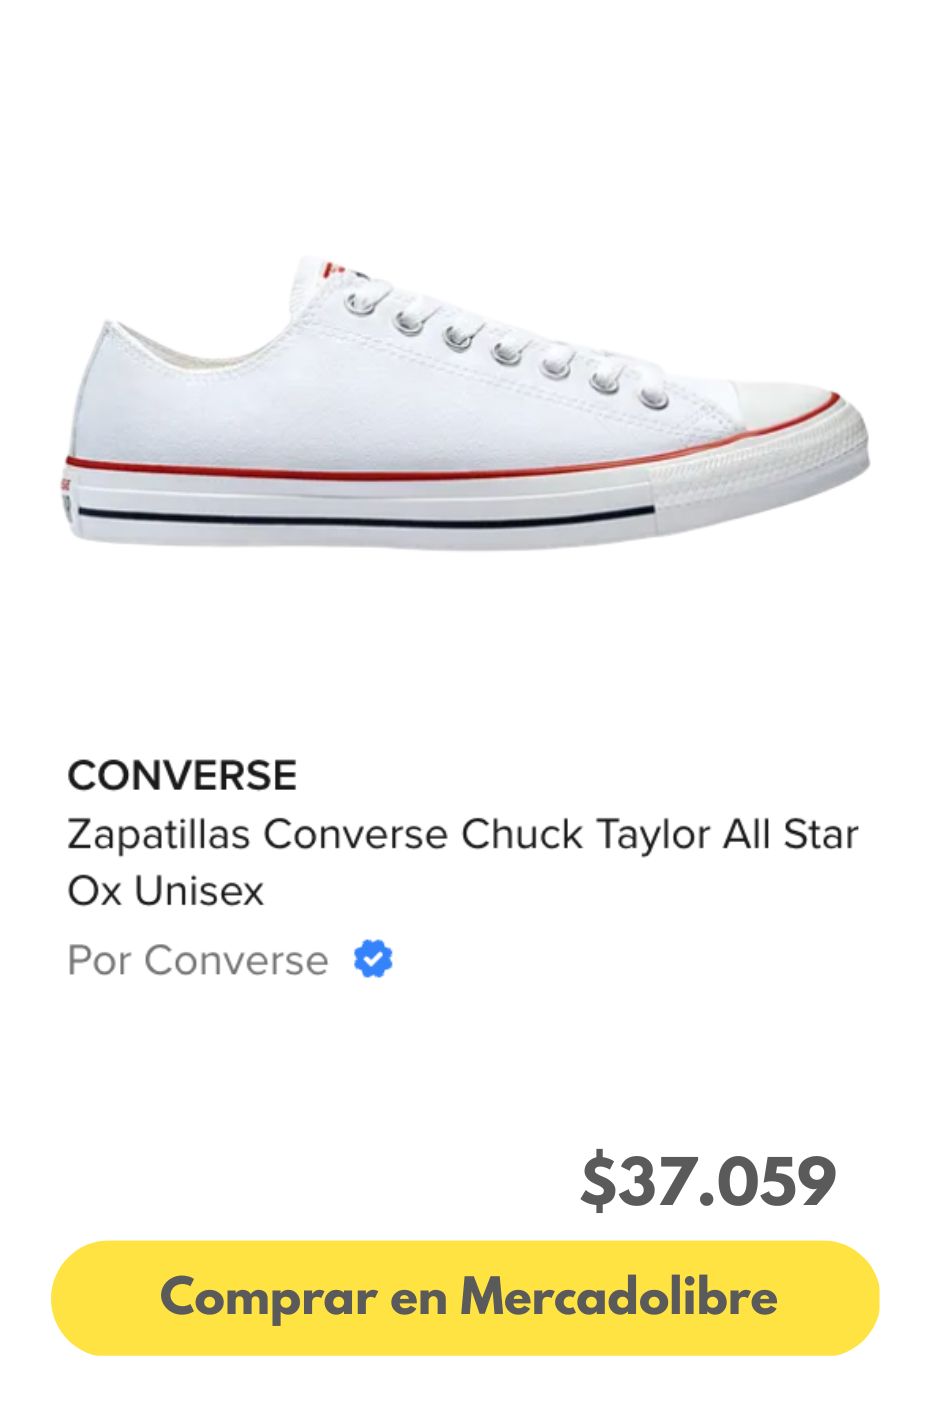The width and height of the screenshot is (938, 1406).
Task: Click the blue verified seller badge
Action: point(373,960)
